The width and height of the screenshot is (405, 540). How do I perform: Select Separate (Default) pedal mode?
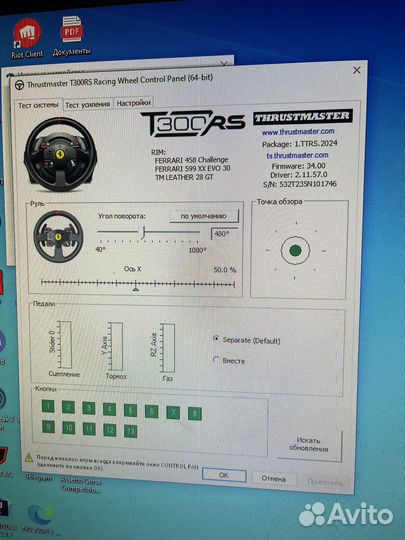pyautogui.click(x=246, y=340)
